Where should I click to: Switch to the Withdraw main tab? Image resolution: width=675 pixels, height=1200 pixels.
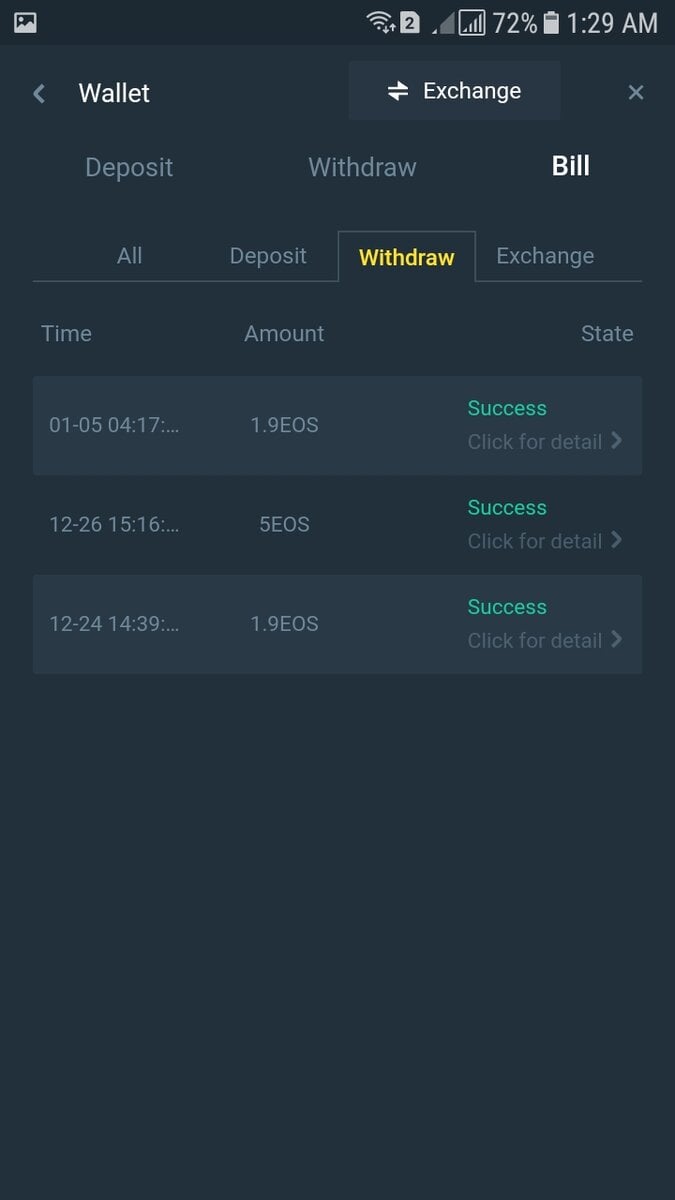[362, 167]
